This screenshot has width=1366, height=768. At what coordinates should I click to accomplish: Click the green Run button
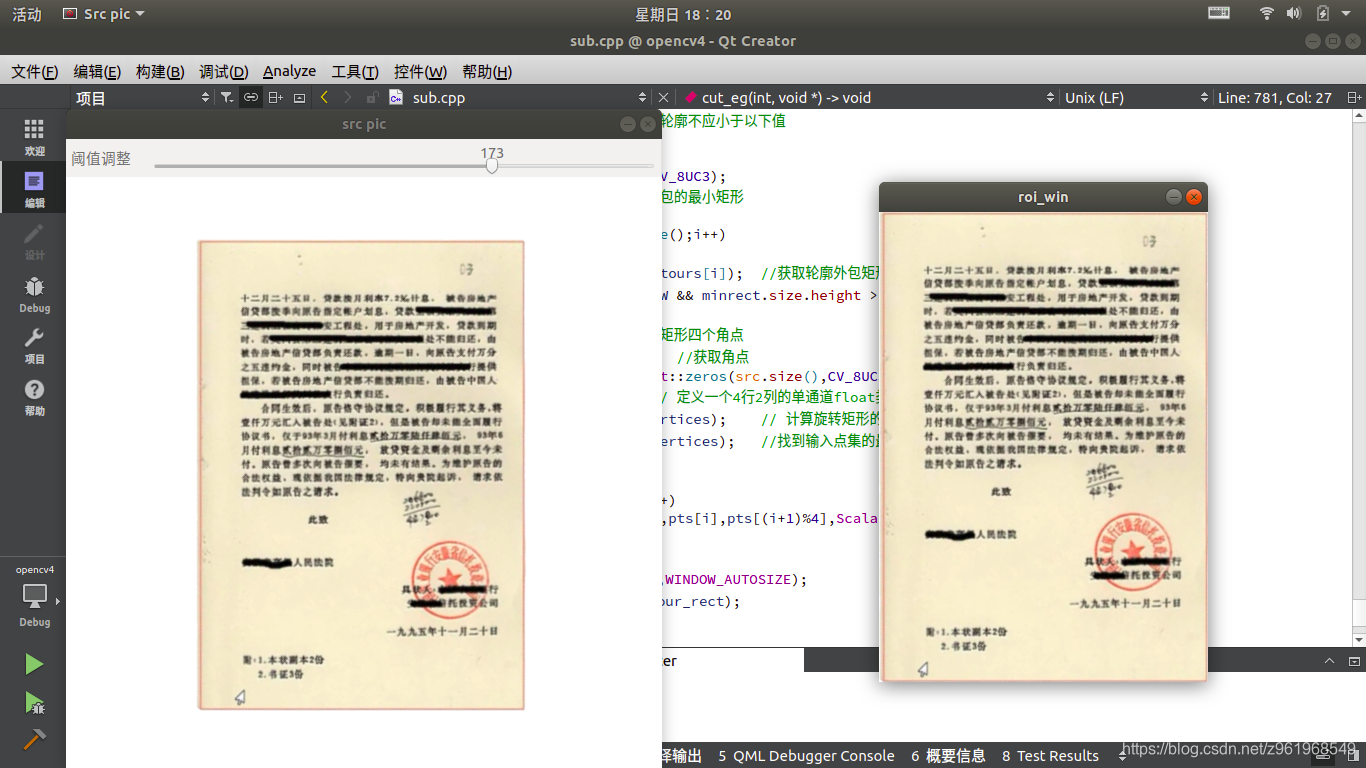[34, 664]
